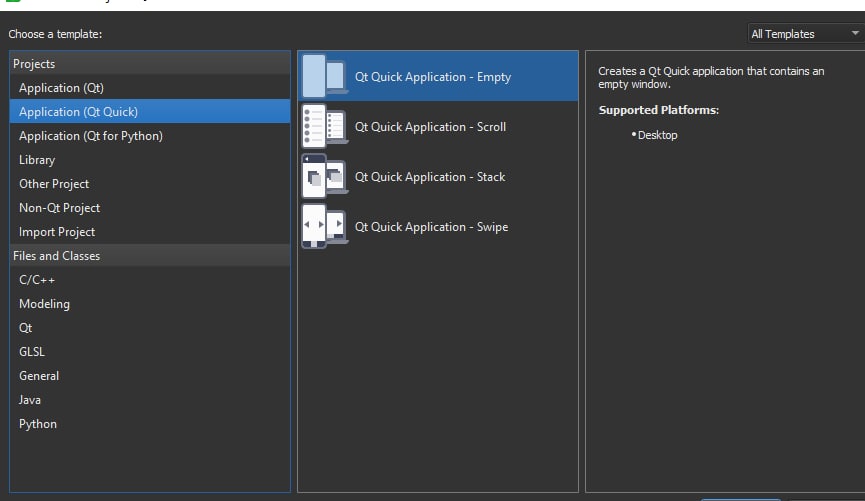Select Application (Qt) project category
This screenshot has height=501, width=865.
149,88
